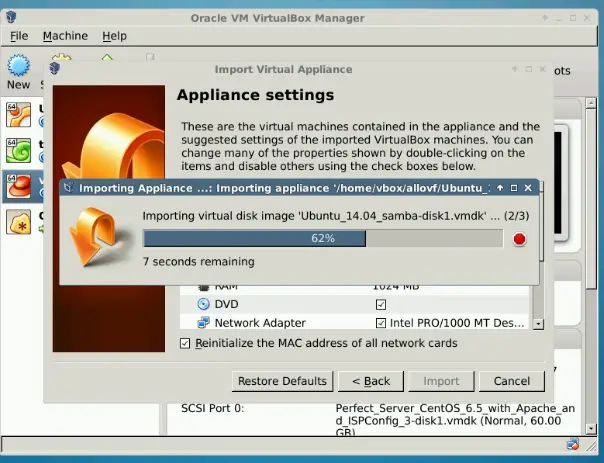
Task: Click the appliance settings list scroll-down arrow
Action: pos(538,324)
